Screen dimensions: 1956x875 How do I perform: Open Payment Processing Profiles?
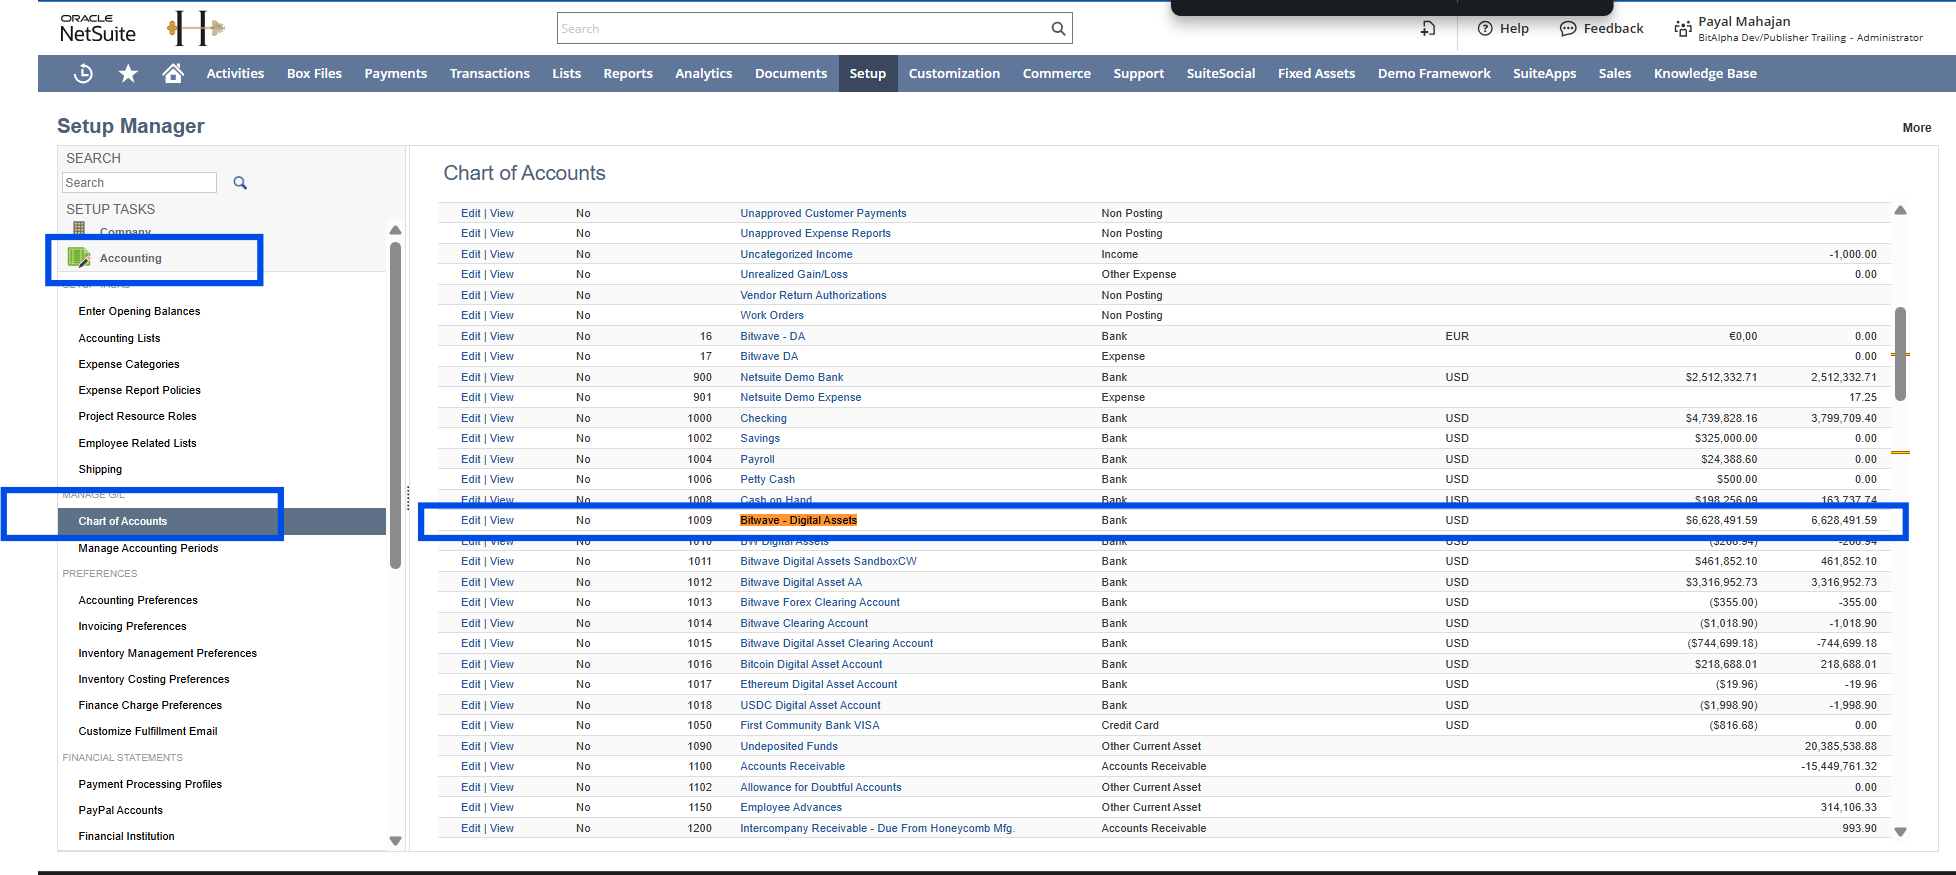(x=150, y=784)
